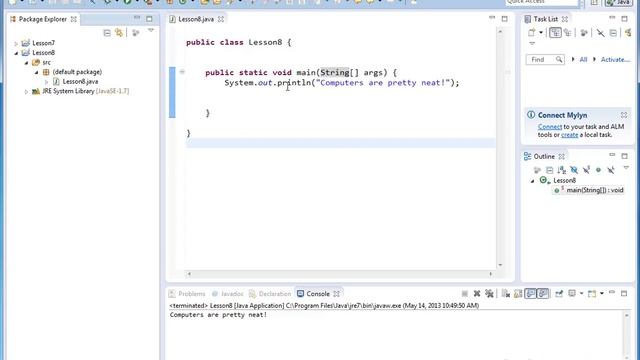640x360 pixels.
Task: Hide completed tasks in Task List
Action: [x=600, y=33]
